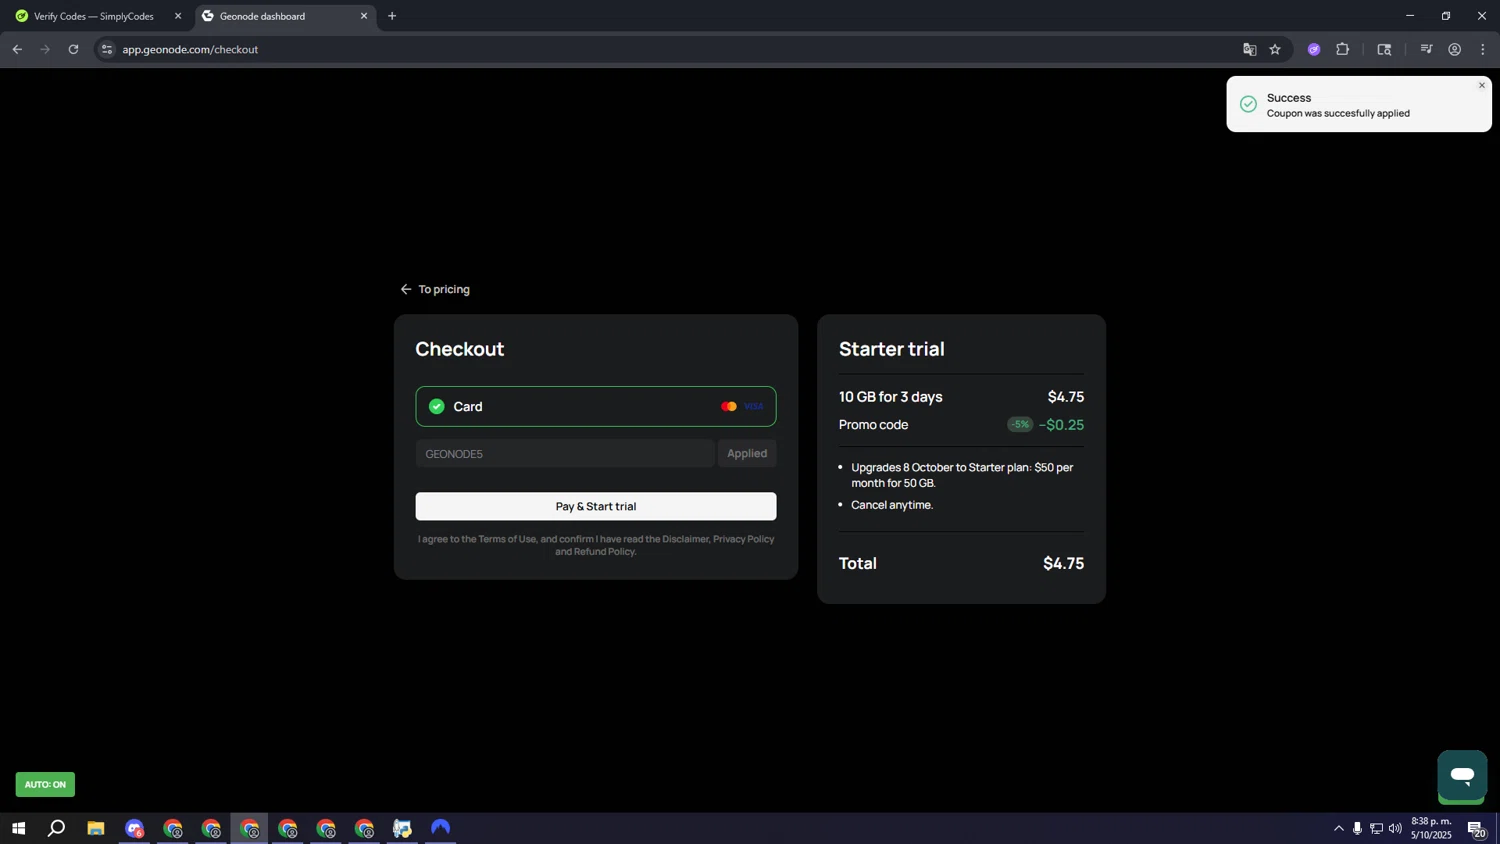Bookmark this page with the star icon
This screenshot has width=1500, height=844.
point(1275,49)
